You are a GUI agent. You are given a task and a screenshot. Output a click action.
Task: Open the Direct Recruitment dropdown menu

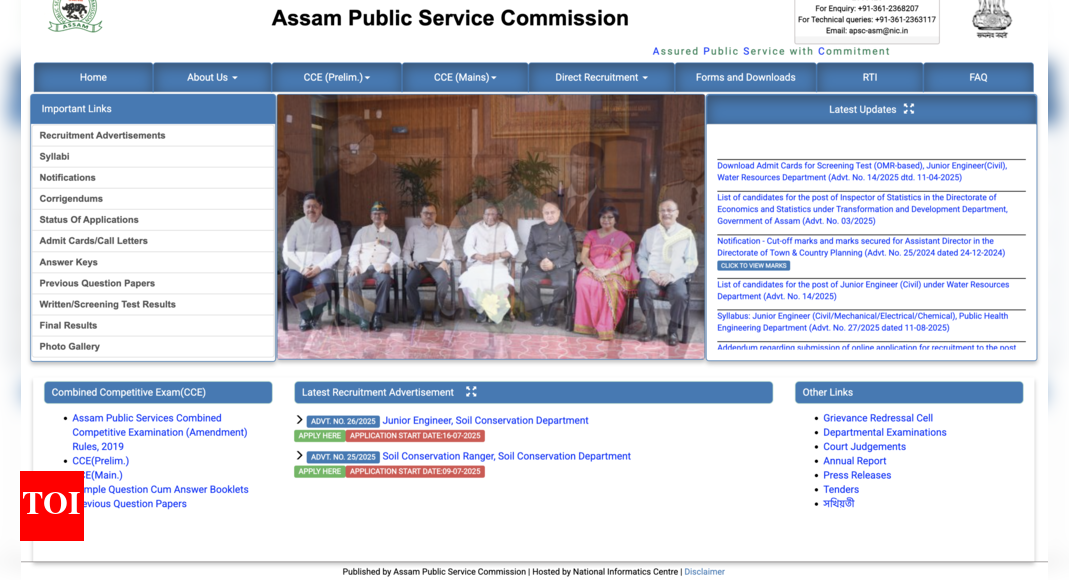pyautogui.click(x=601, y=78)
